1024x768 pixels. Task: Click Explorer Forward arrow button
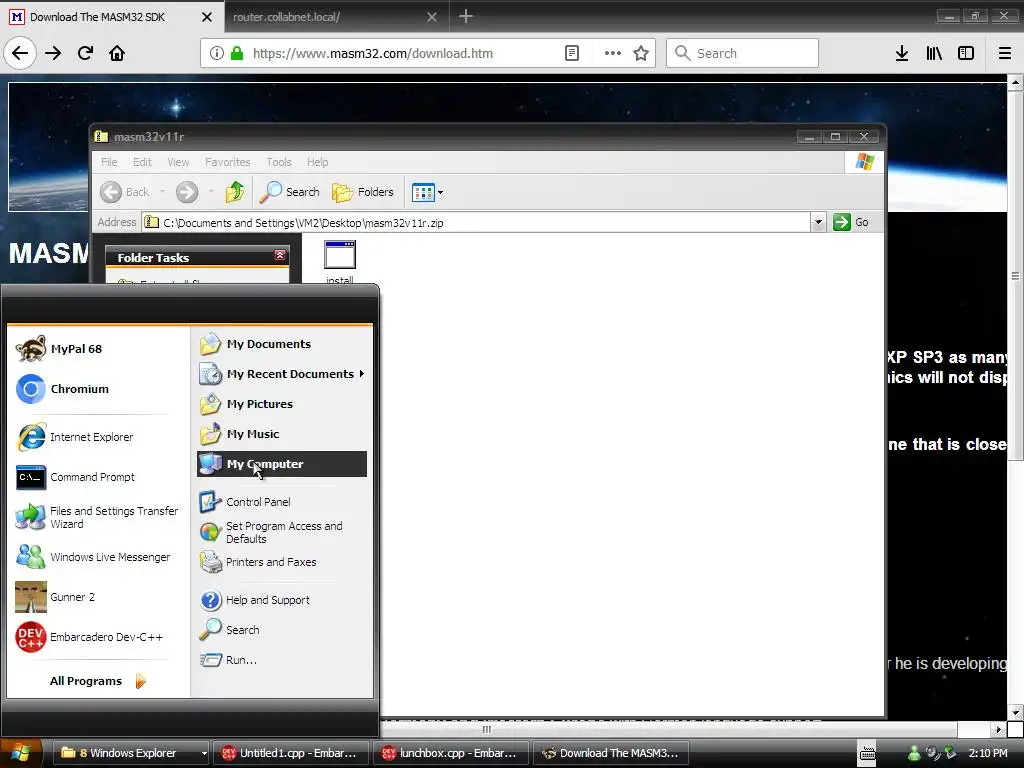pos(187,192)
